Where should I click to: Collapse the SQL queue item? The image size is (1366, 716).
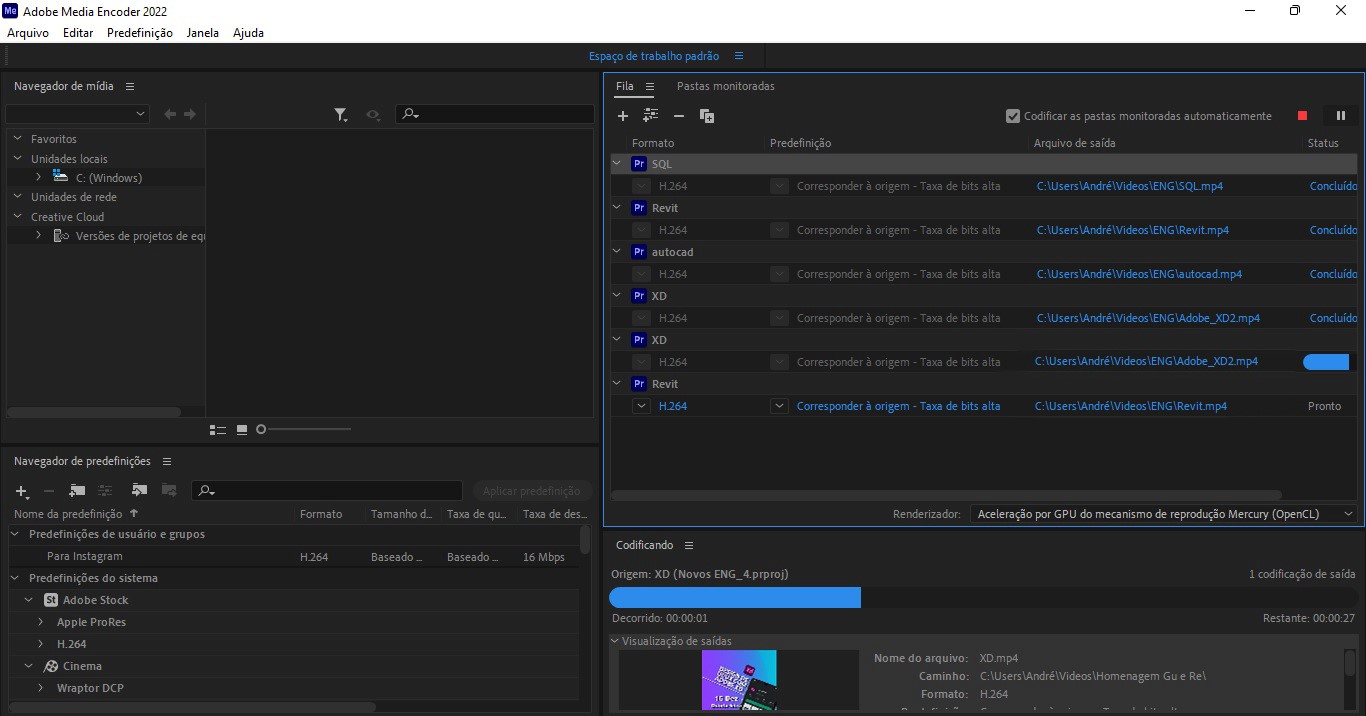(617, 163)
